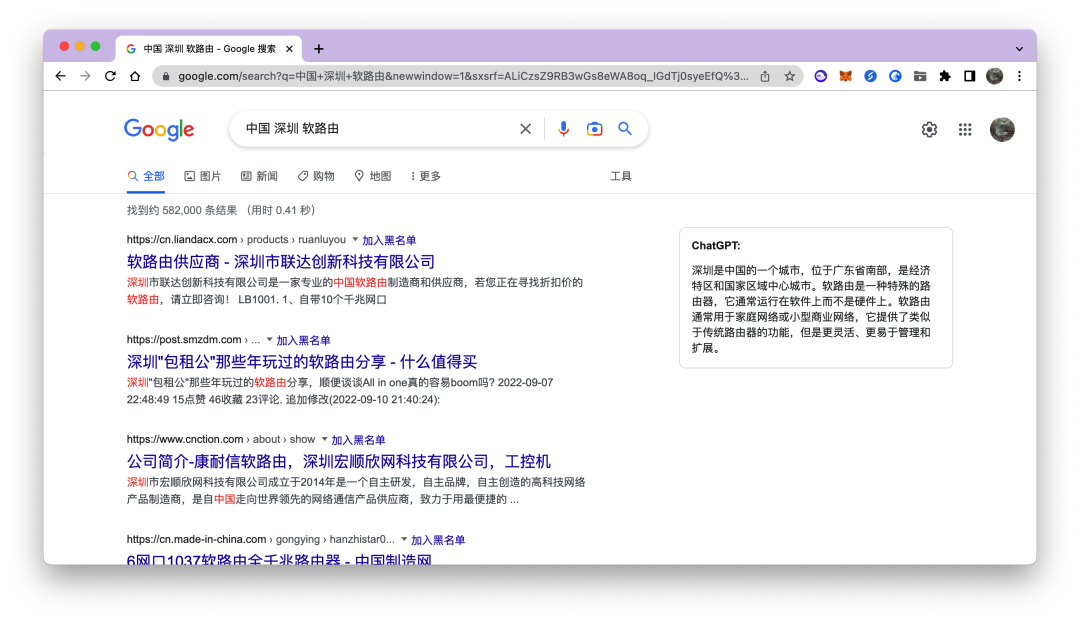Select the 全部 results tab
Screen dimensions: 1080x622
146,176
